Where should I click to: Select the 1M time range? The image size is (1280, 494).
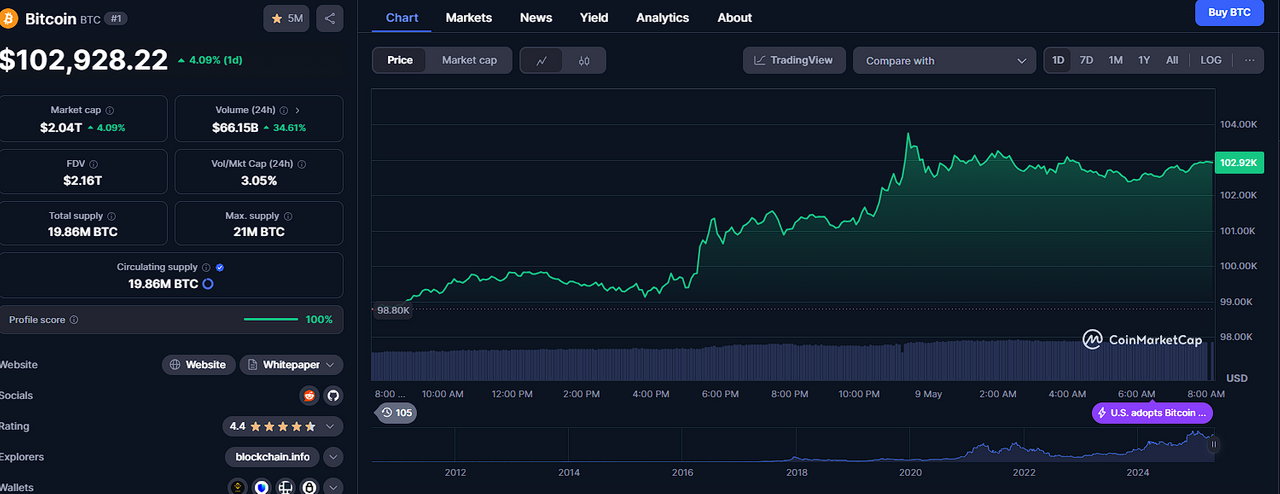click(x=1115, y=60)
